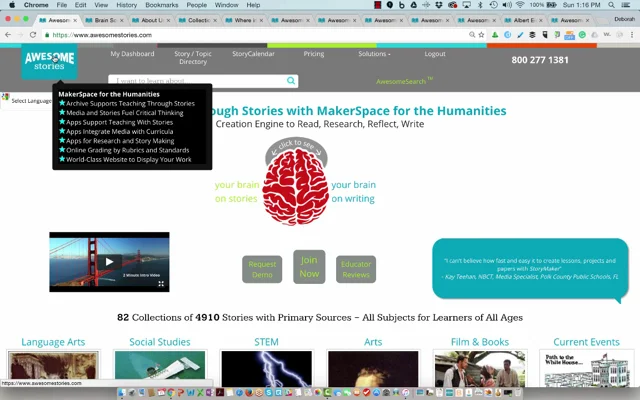
Task: Open the Bookmarks menu
Action: coord(162,5)
